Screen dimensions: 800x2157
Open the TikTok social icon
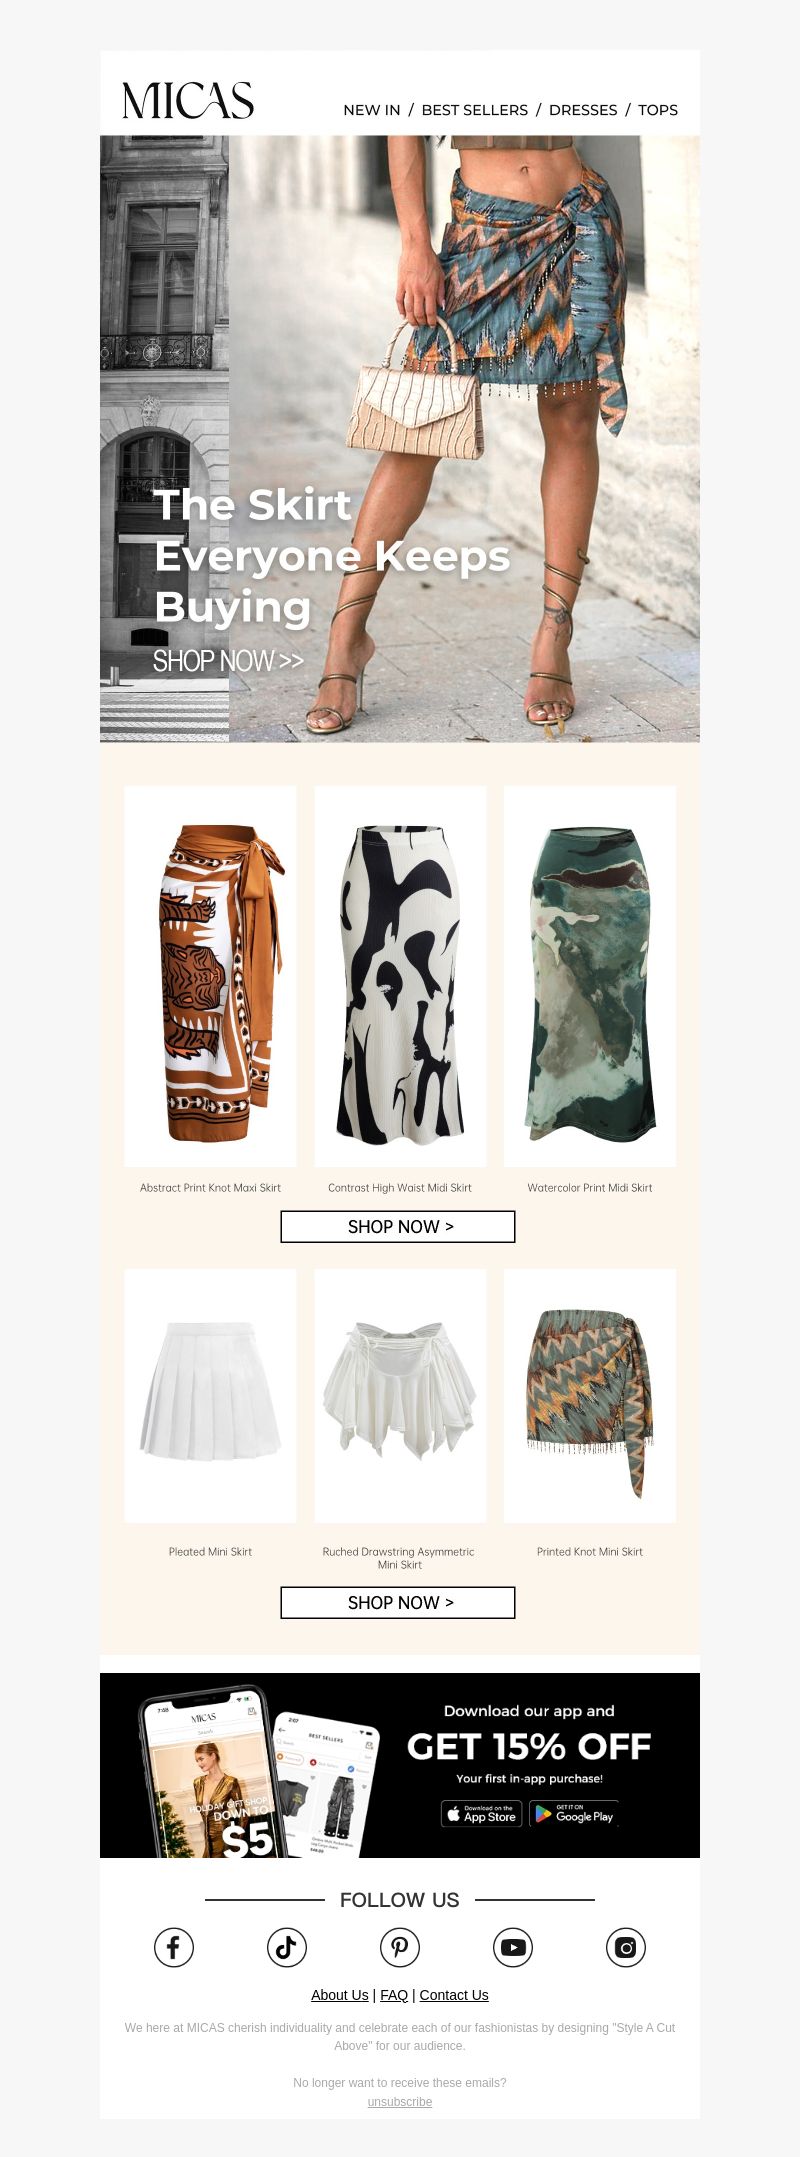pos(286,1947)
